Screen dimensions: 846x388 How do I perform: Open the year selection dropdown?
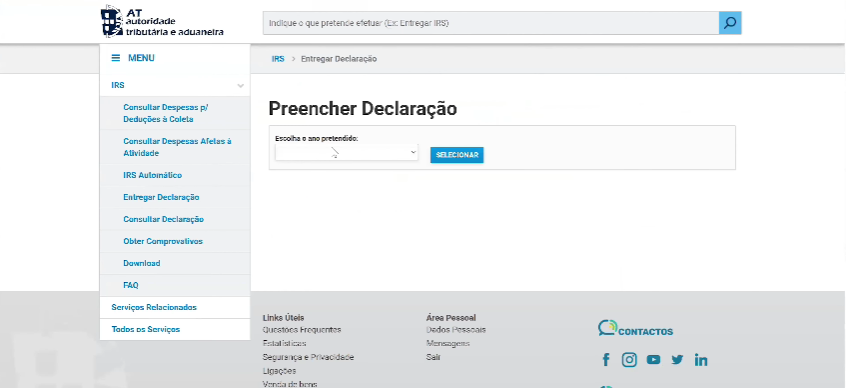[346, 153]
